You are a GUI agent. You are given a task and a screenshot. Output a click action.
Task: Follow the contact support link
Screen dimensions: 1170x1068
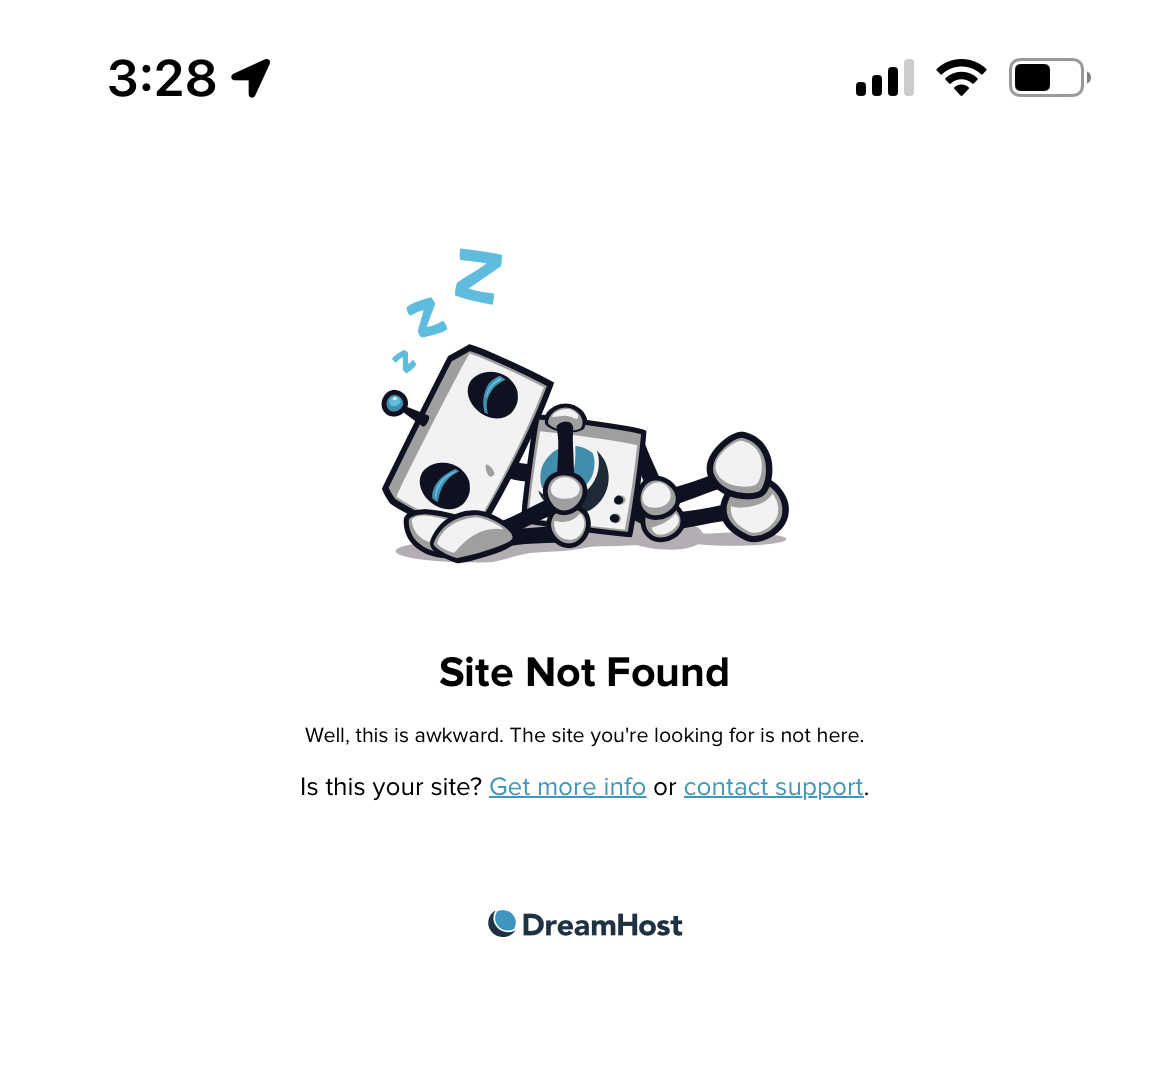tap(774, 787)
